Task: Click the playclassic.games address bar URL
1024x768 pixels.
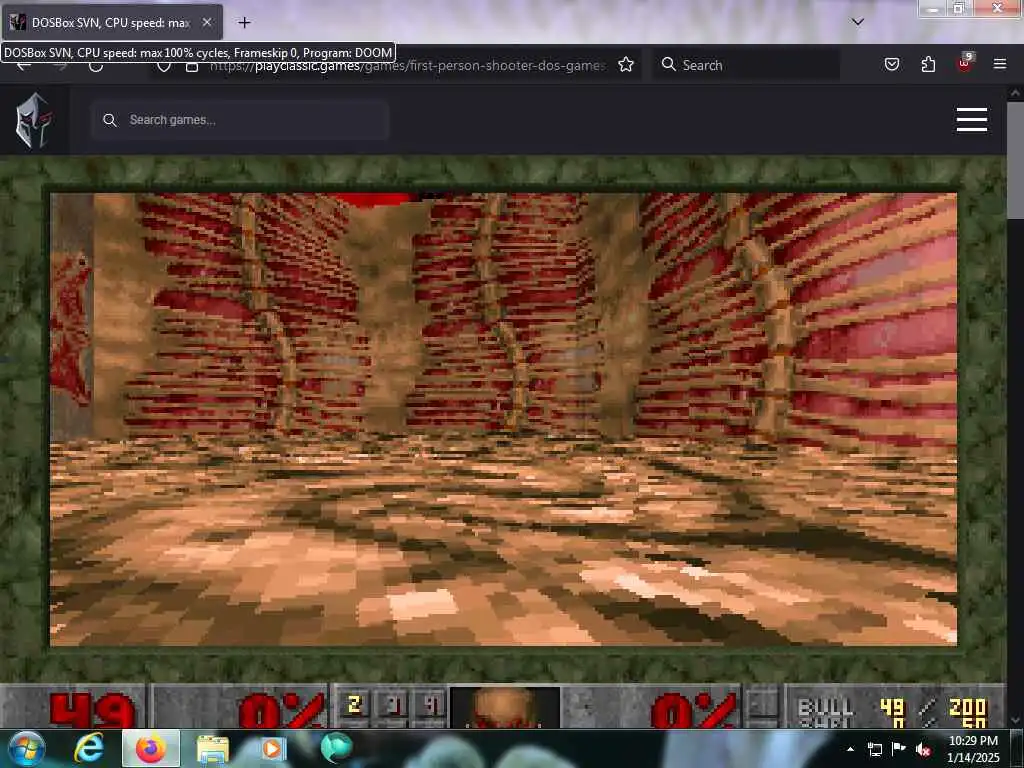Action: (408, 65)
